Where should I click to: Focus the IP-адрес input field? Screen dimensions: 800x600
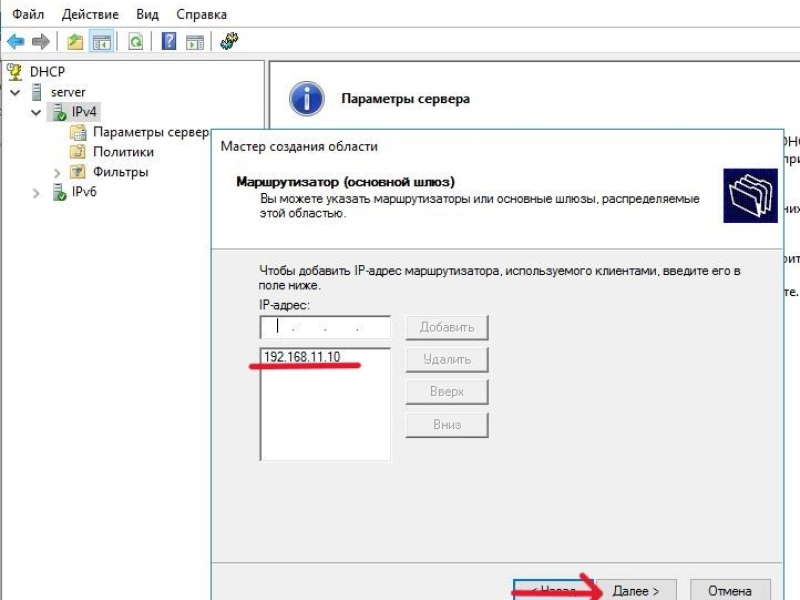325,327
